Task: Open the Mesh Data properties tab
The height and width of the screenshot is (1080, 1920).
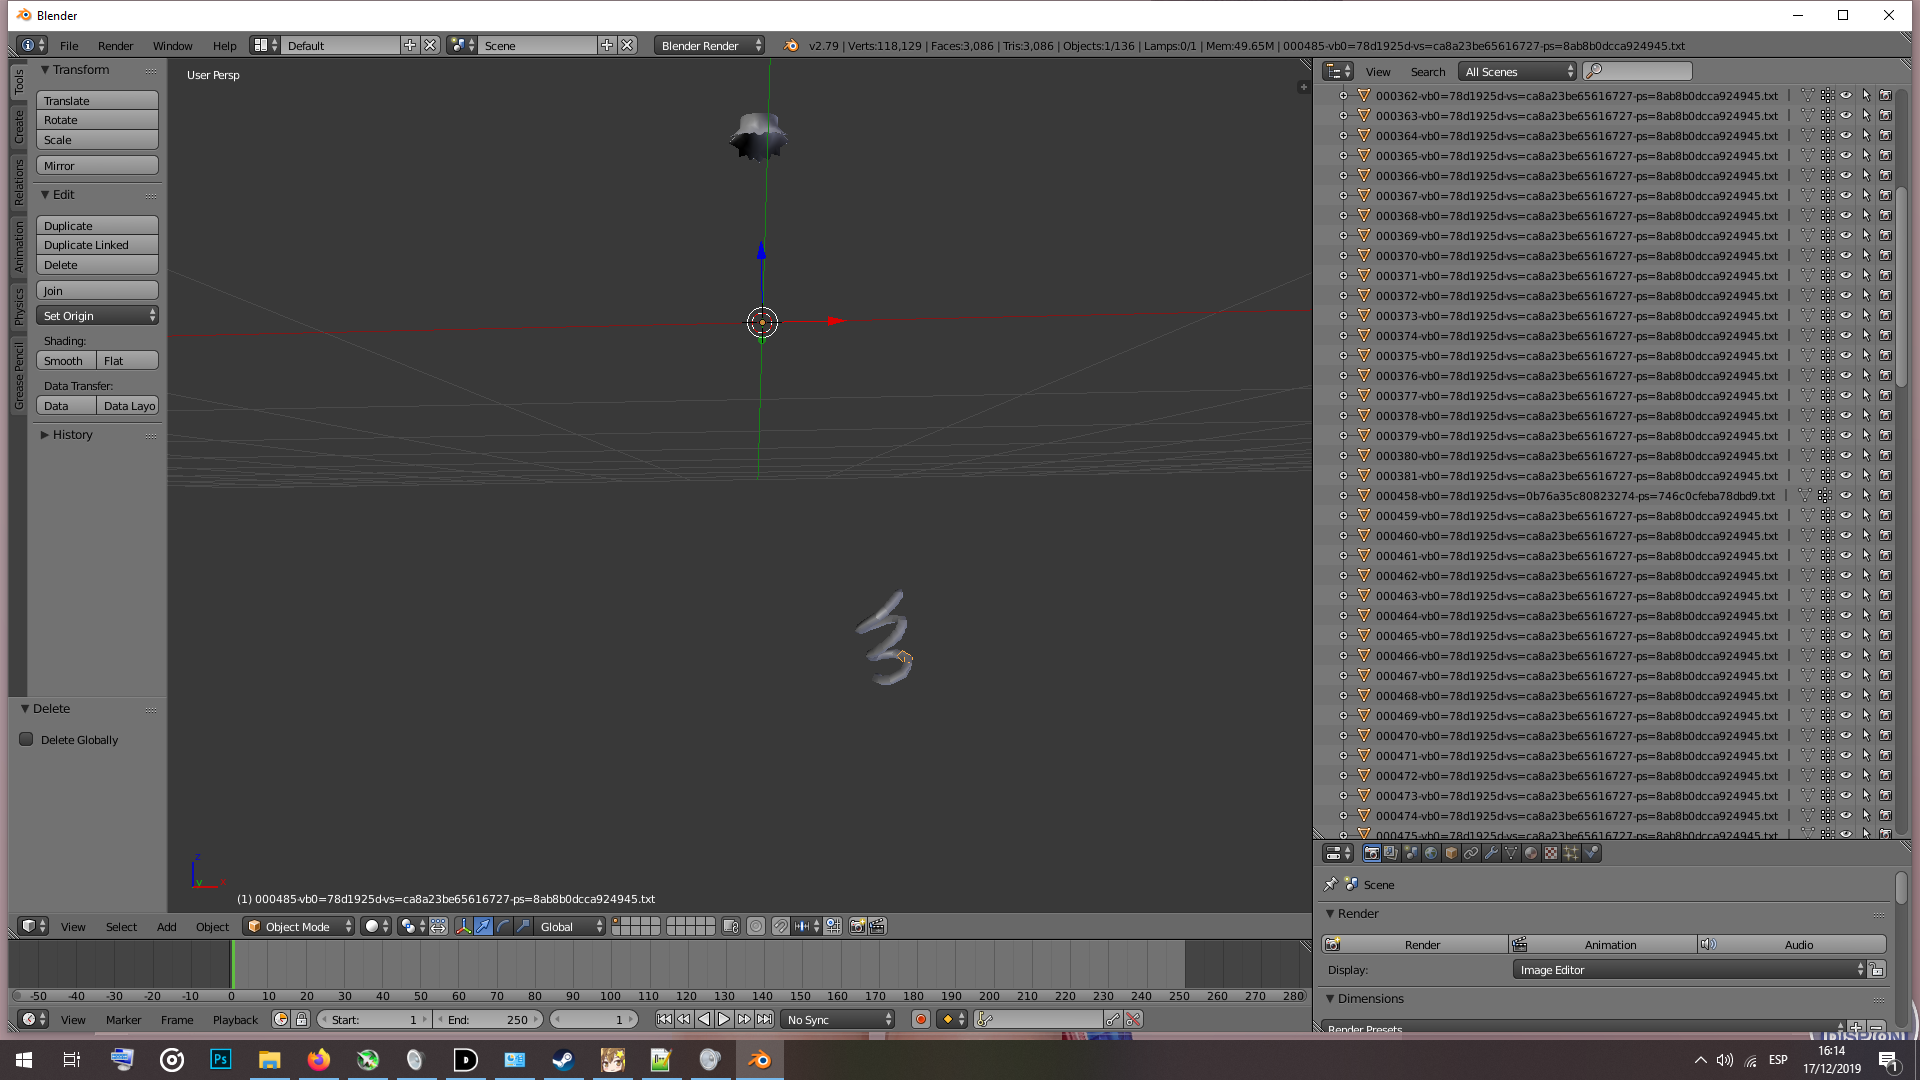Action: coord(1511,853)
